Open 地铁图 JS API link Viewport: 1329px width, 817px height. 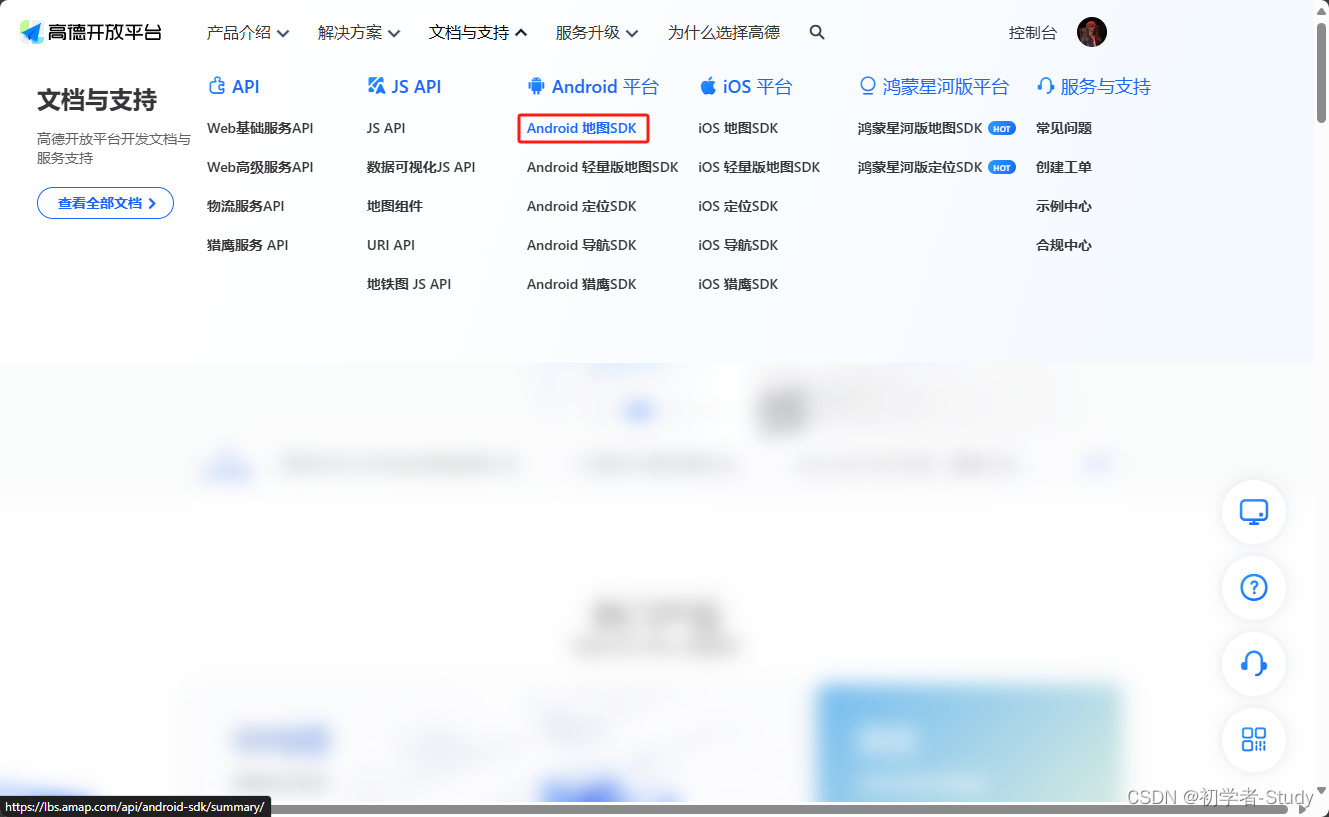point(409,284)
